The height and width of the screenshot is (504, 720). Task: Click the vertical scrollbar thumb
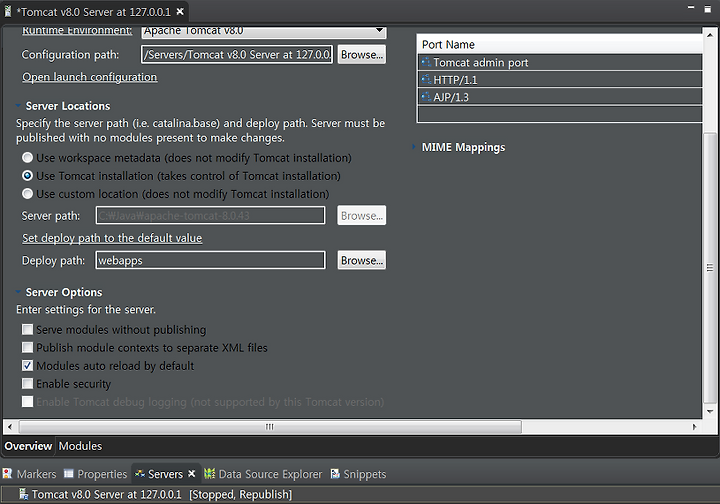pos(710,267)
